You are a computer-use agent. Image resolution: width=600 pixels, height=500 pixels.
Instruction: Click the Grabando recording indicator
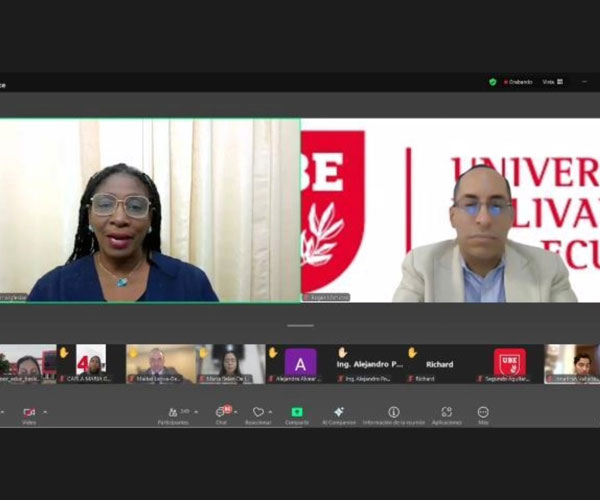[518, 82]
